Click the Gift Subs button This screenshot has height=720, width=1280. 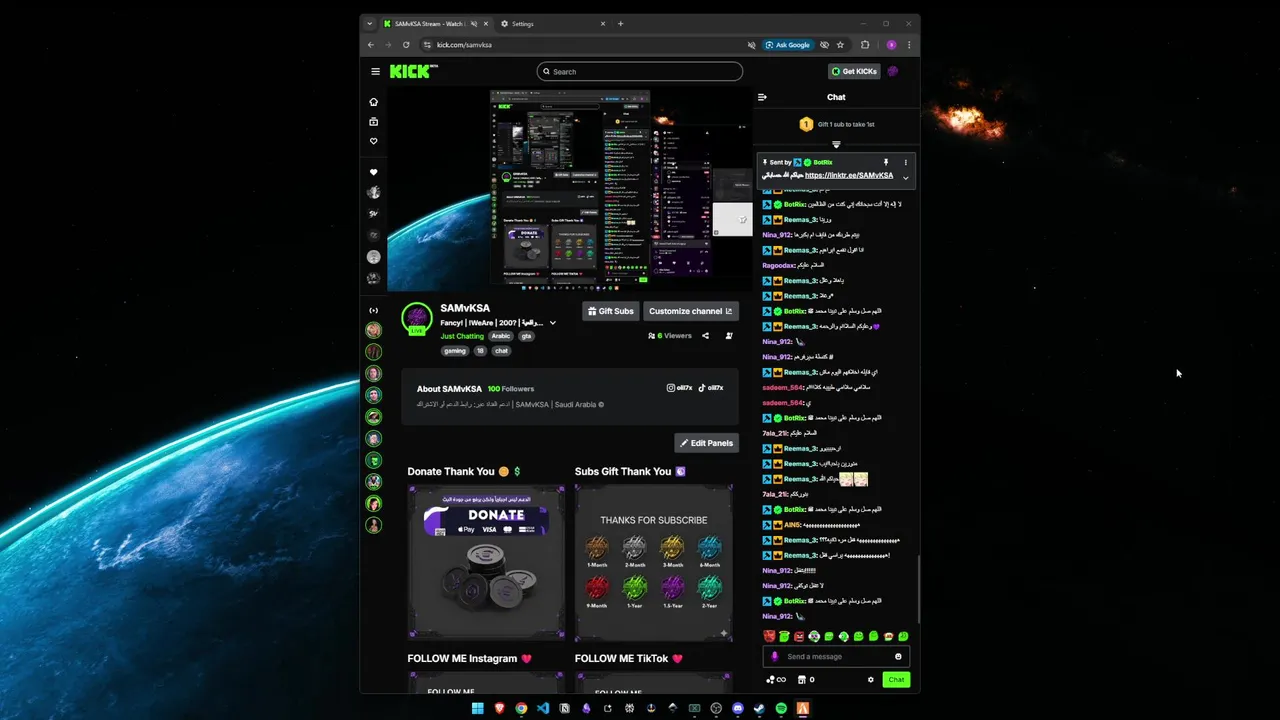coord(610,311)
